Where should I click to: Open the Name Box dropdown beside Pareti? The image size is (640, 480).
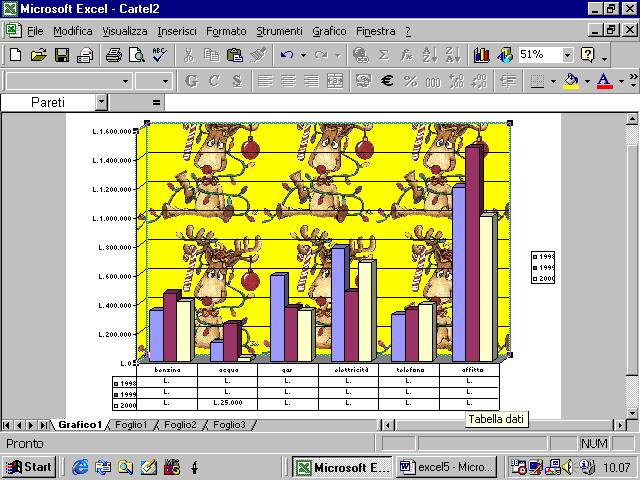click(x=101, y=102)
